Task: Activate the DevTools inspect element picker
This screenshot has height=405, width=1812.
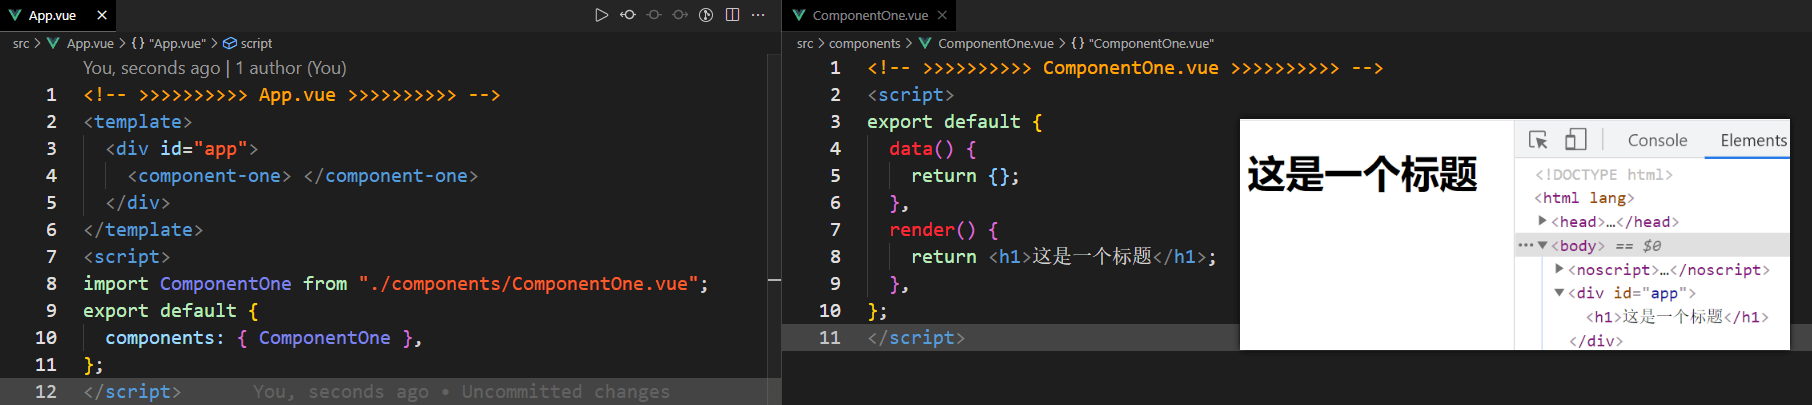Action: coord(1538,140)
